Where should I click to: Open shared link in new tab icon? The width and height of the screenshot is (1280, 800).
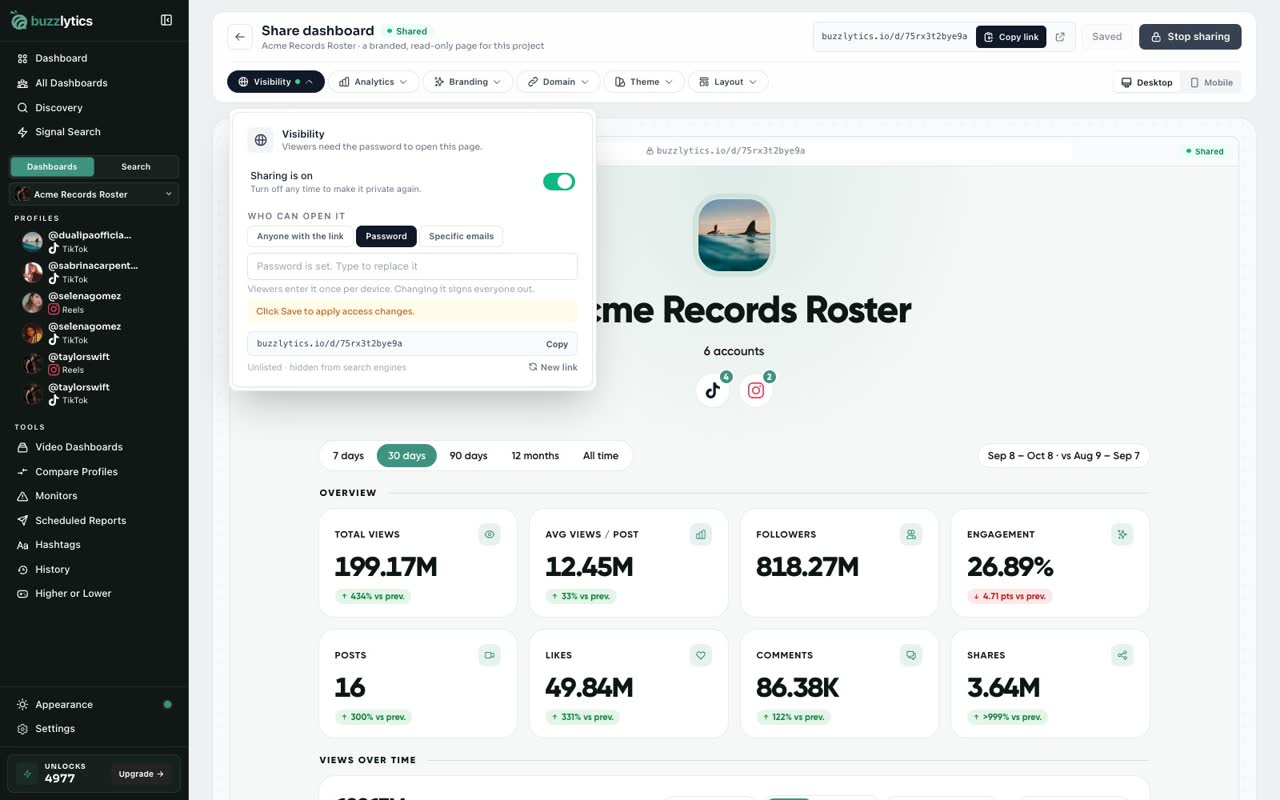[x=1060, y=37]
